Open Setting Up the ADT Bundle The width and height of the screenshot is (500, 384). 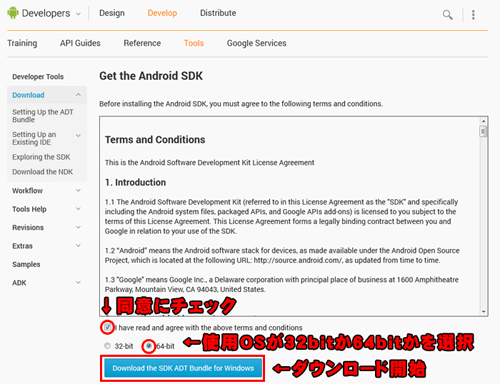pyautogui.click(x=43, y=116)
